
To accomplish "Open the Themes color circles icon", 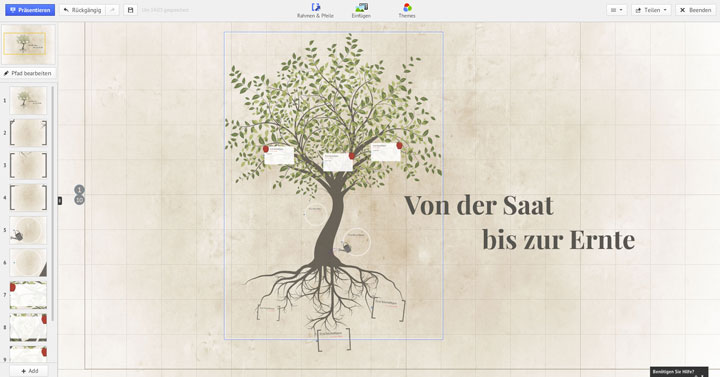I will [407, 7].
